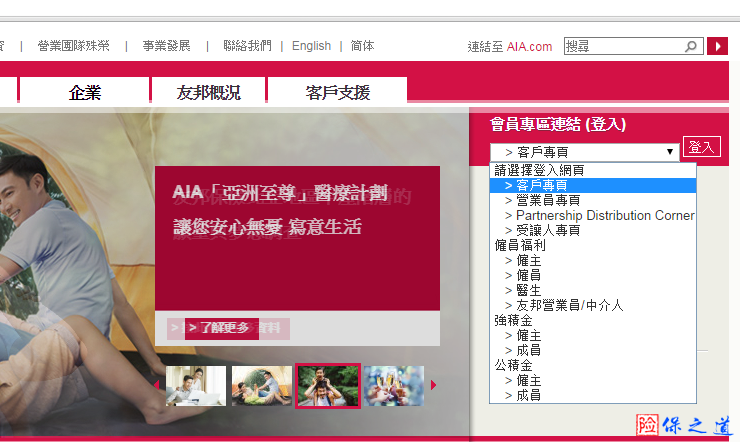This screenshot has width=740, height=442.
Task: Open the 客戶支援 navigation tab
Action: coord(337,91)
